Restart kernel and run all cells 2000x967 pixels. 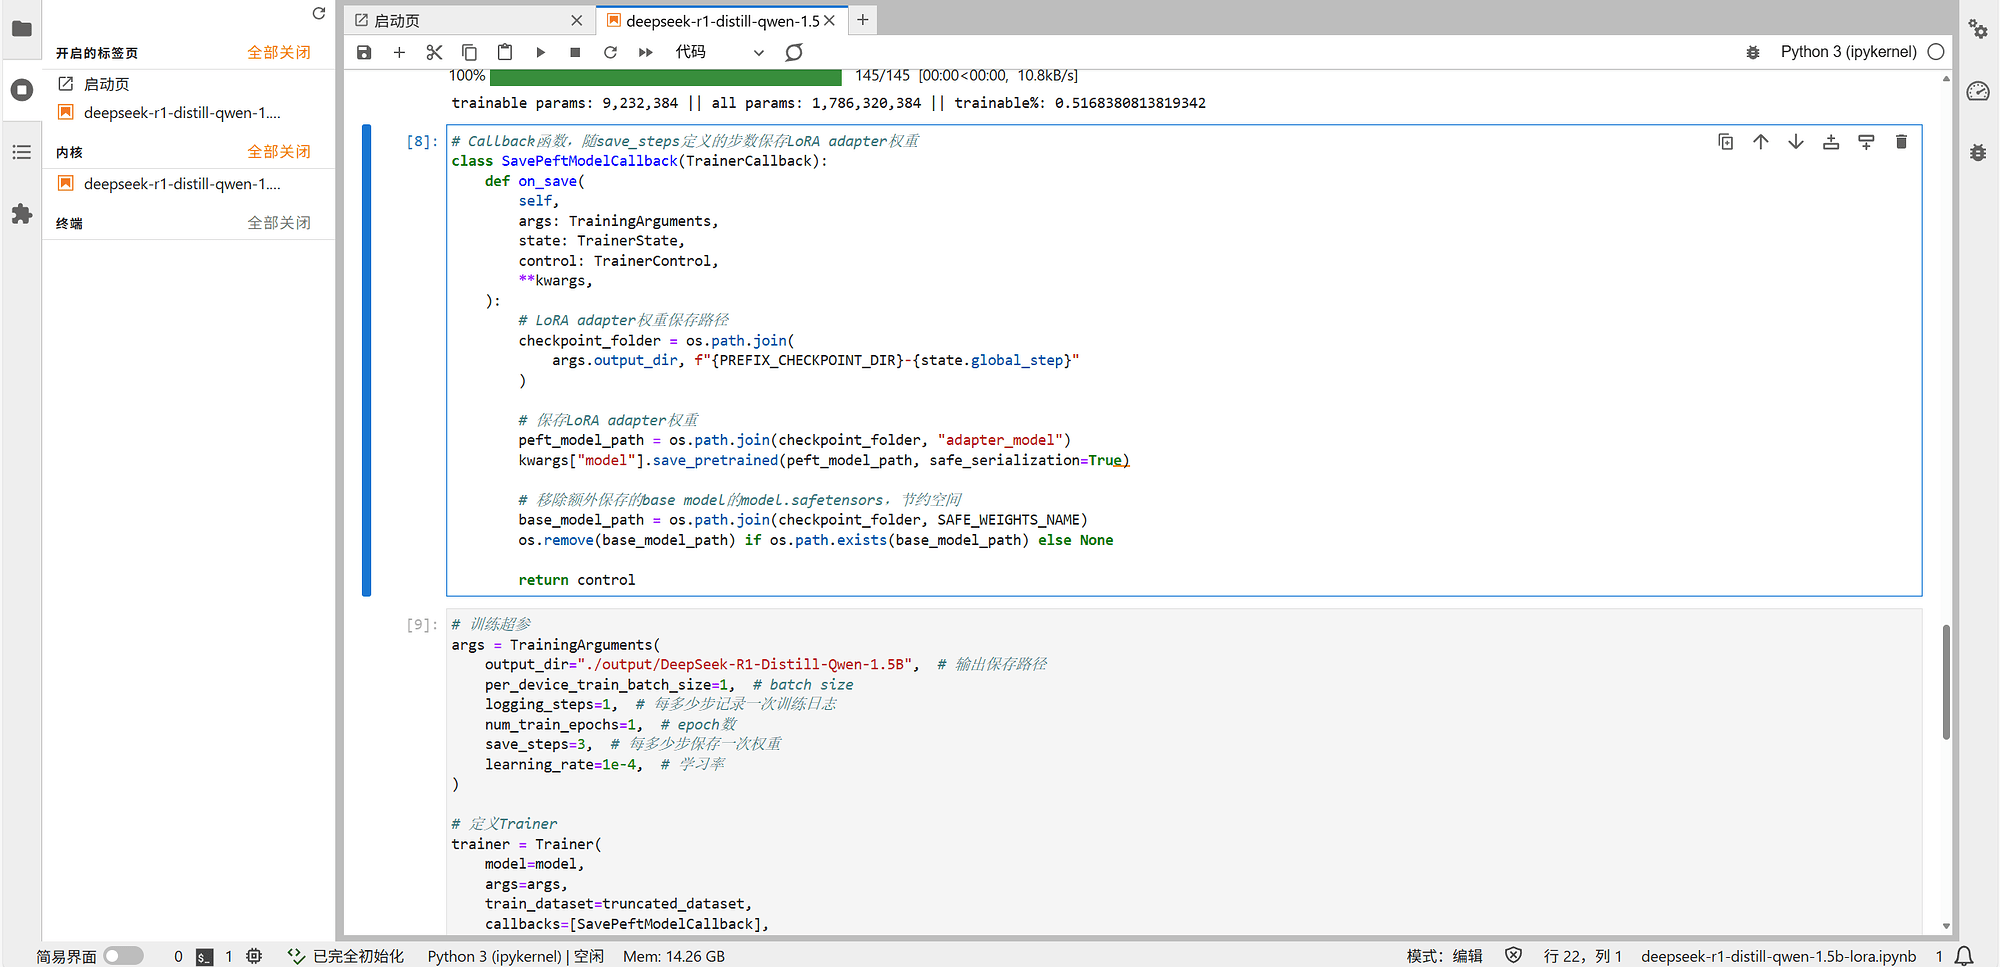[x=645, y=52]
